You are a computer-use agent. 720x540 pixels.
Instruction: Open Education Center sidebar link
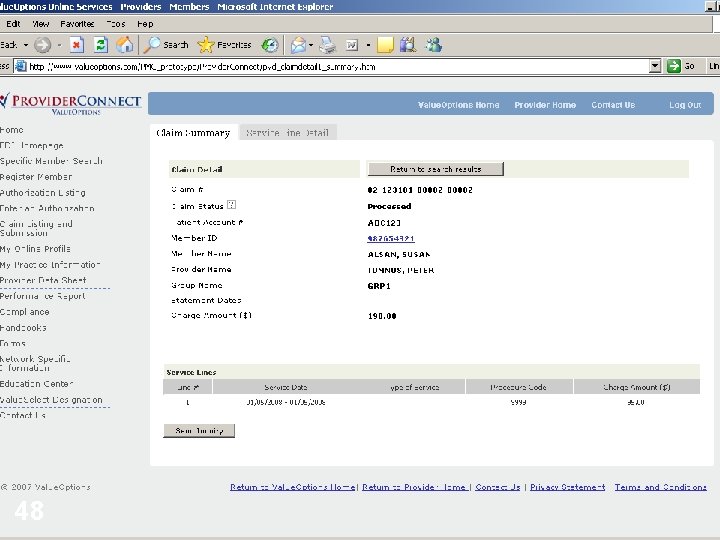(x=37, y=383)
